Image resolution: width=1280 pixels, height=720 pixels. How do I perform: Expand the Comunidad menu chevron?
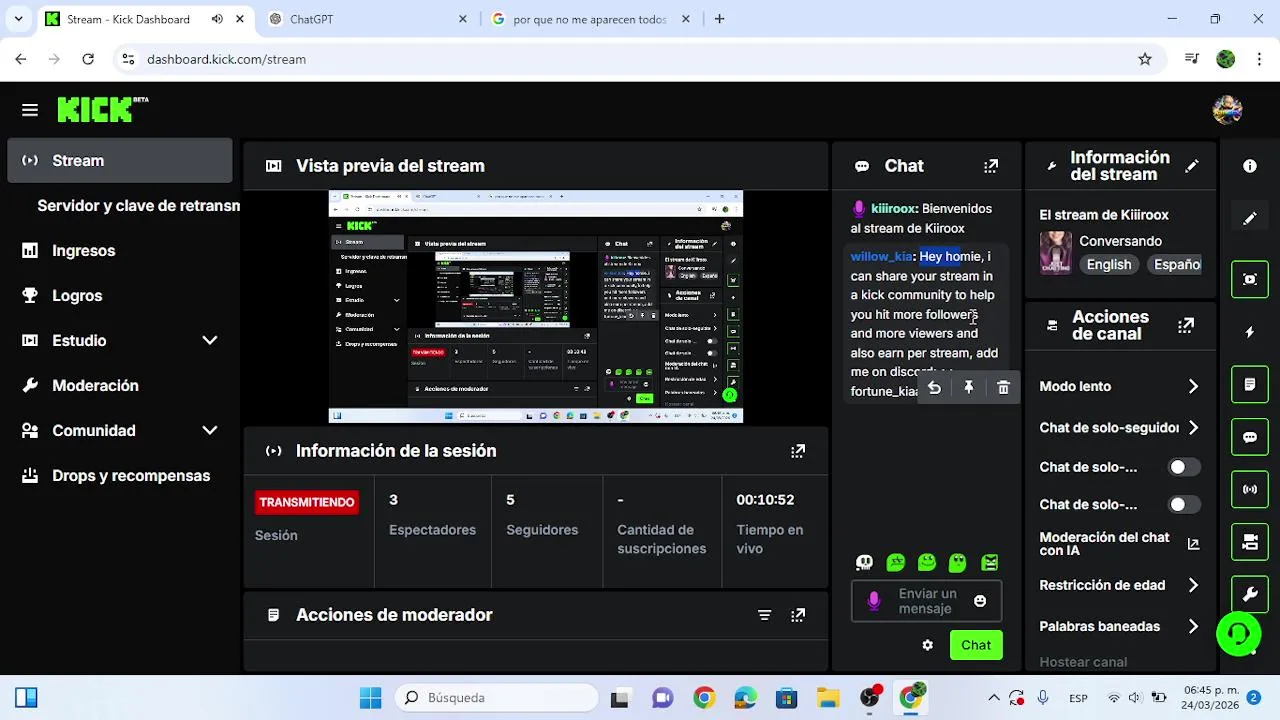[210, 431]
